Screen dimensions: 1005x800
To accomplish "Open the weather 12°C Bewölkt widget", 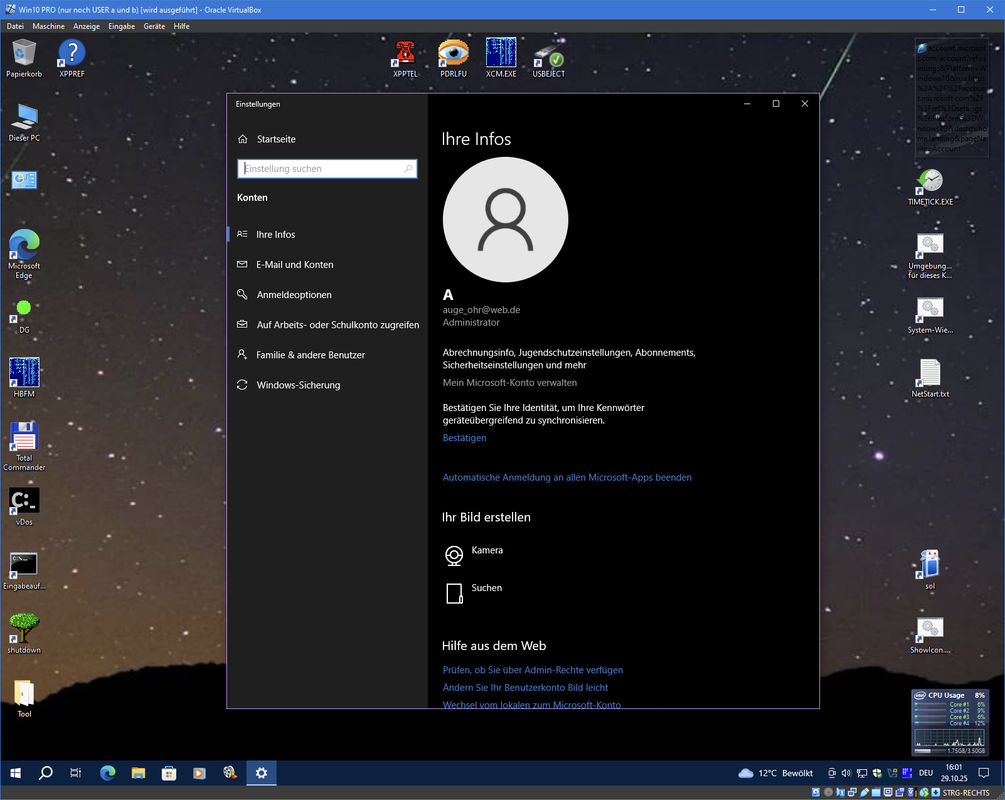I will [x=776, y=773].
